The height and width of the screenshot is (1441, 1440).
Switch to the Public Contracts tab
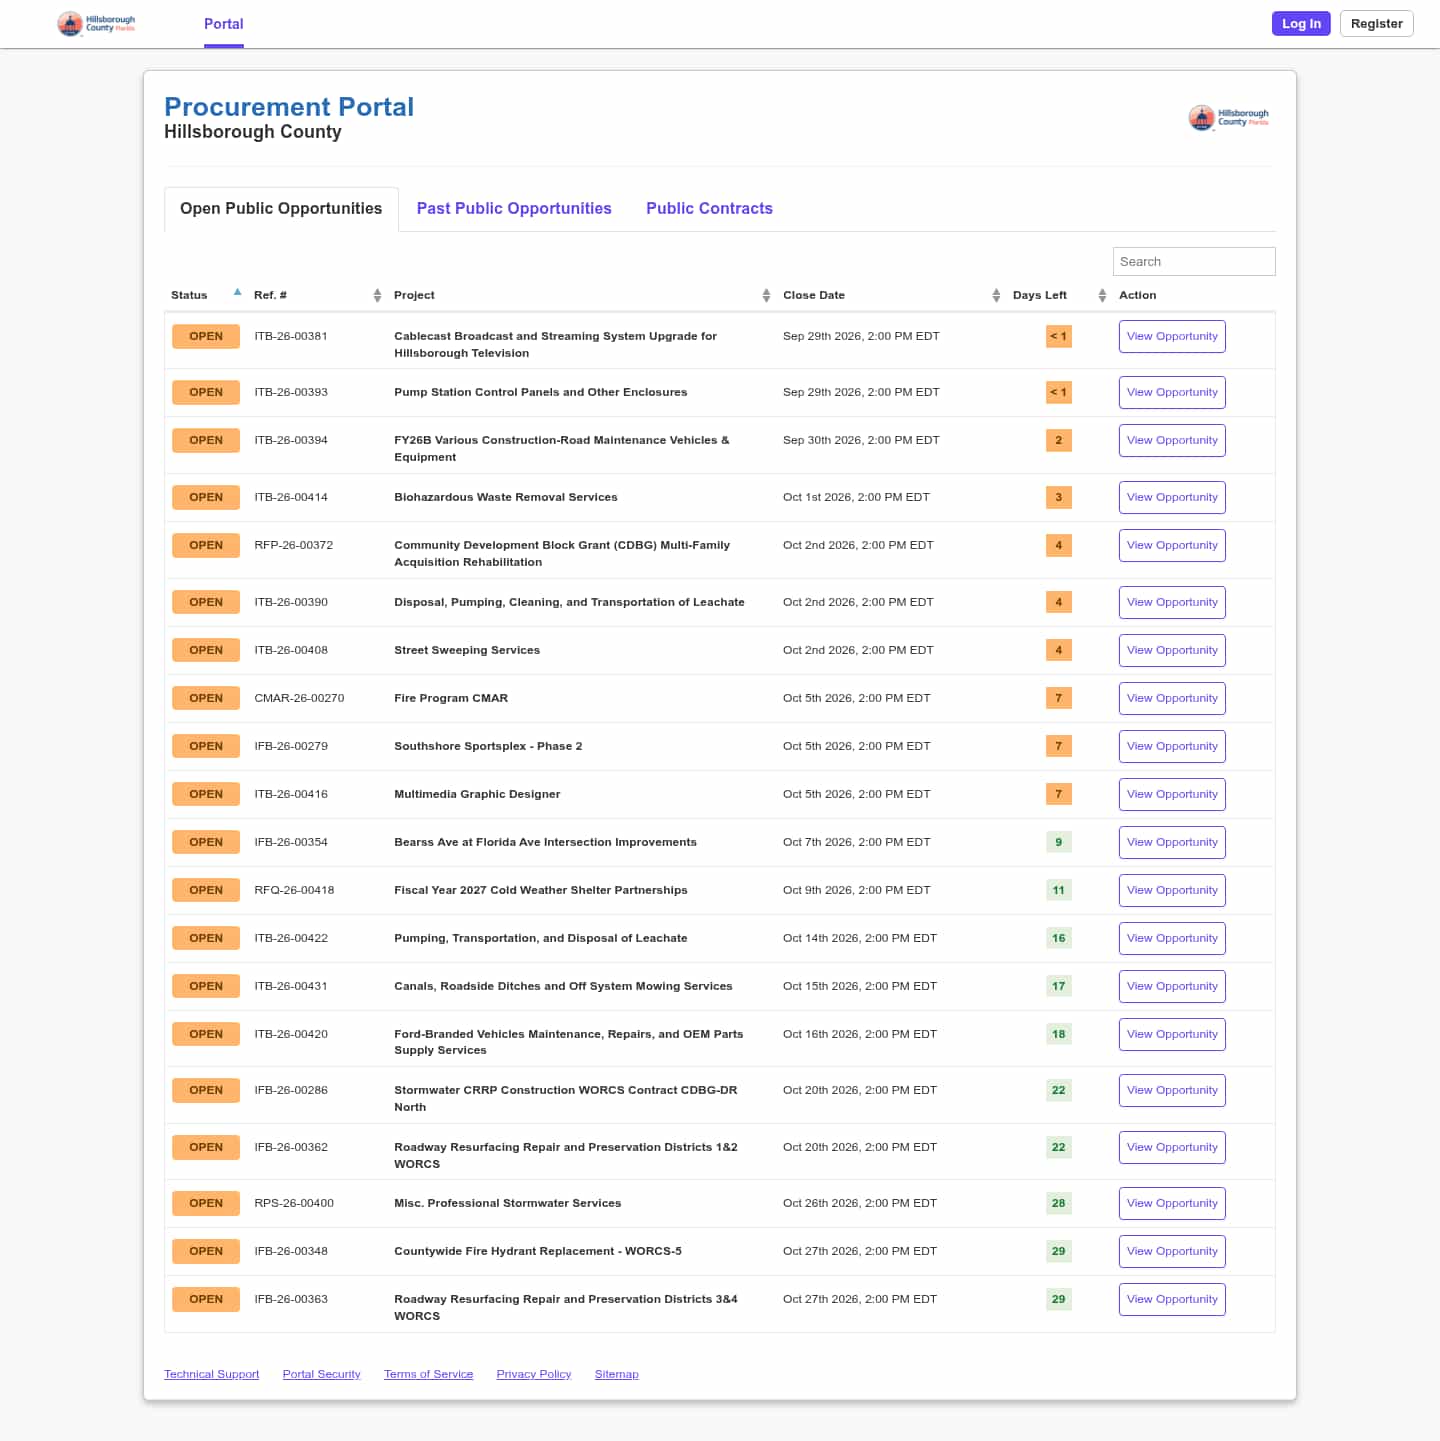tap(709, 208)
